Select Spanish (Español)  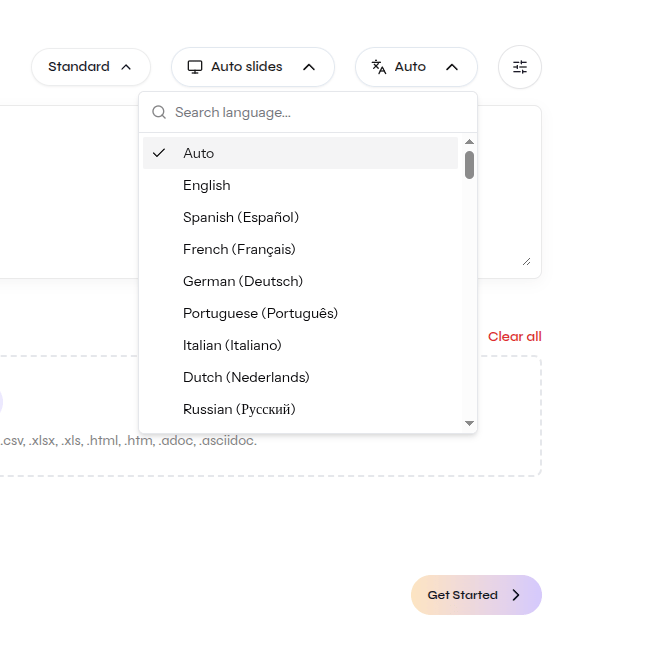pyautogui.click(x=300, y=217)
